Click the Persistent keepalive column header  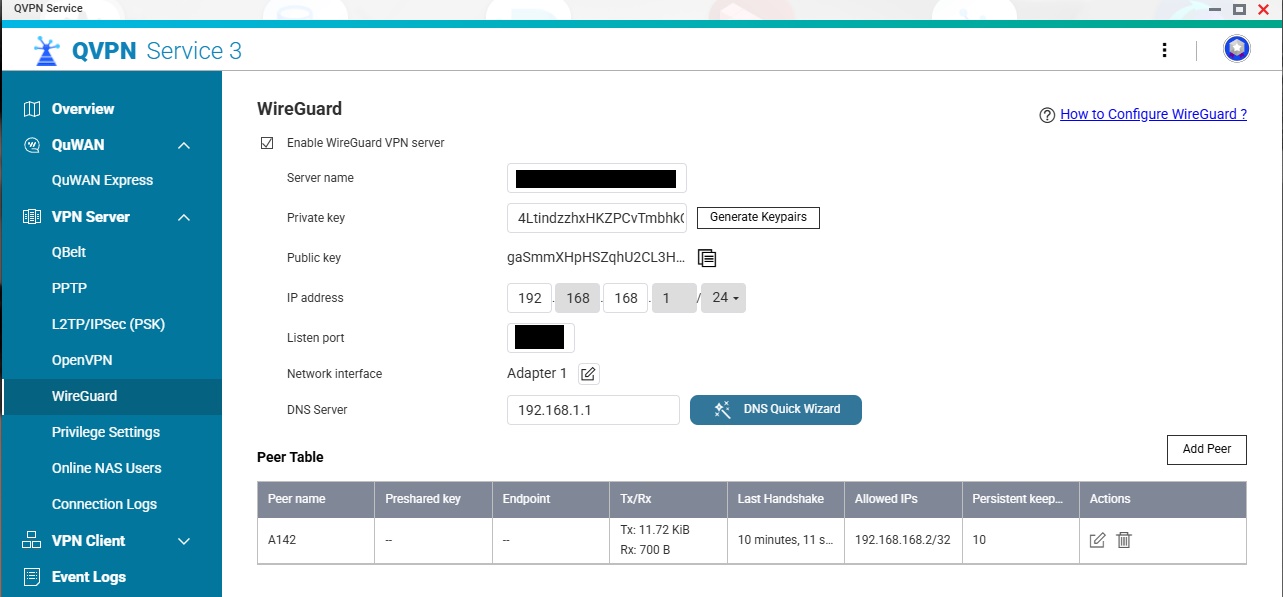(1021, 499)
